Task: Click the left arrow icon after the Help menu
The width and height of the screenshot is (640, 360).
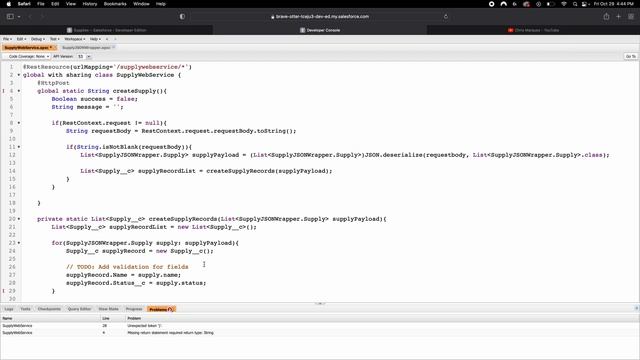Action: pyautogui.click(x=107, y=39)
